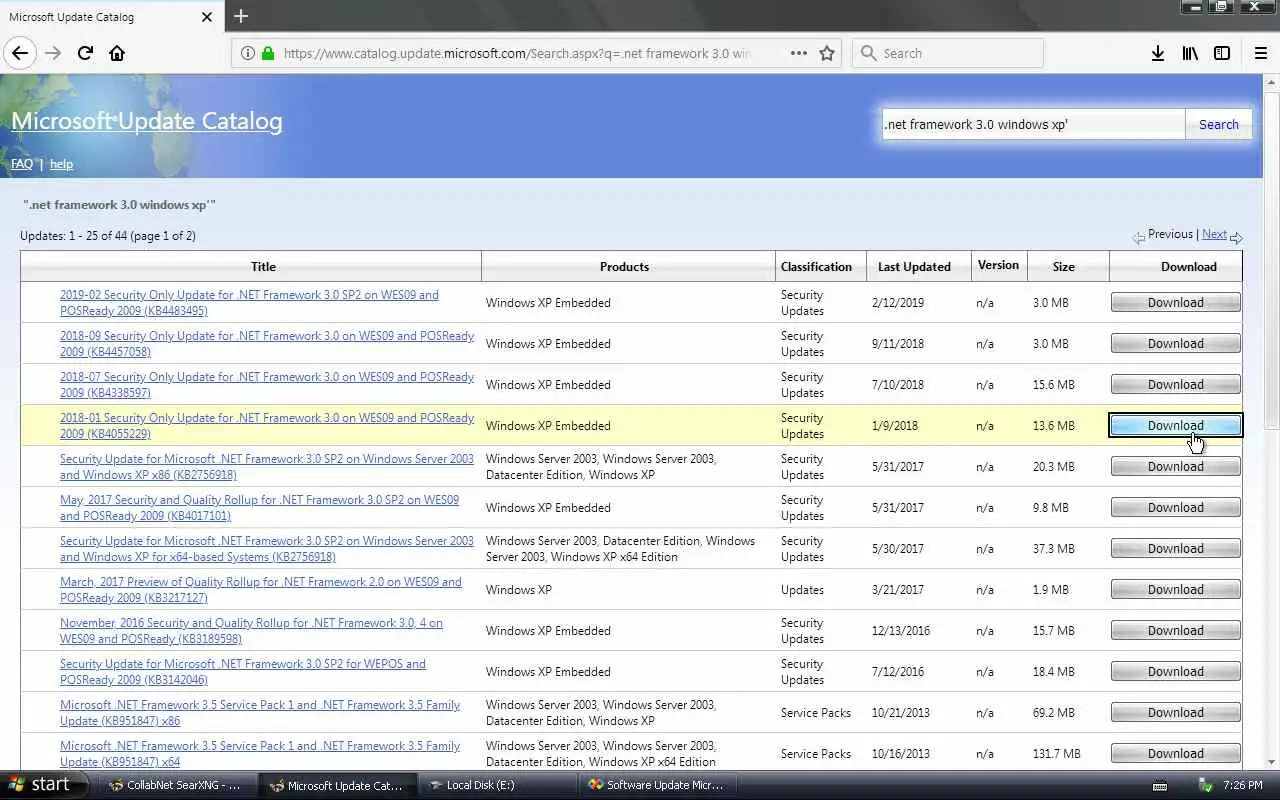
Task: Open the KB2756918 x64-based update link
Action: [267, 549]
